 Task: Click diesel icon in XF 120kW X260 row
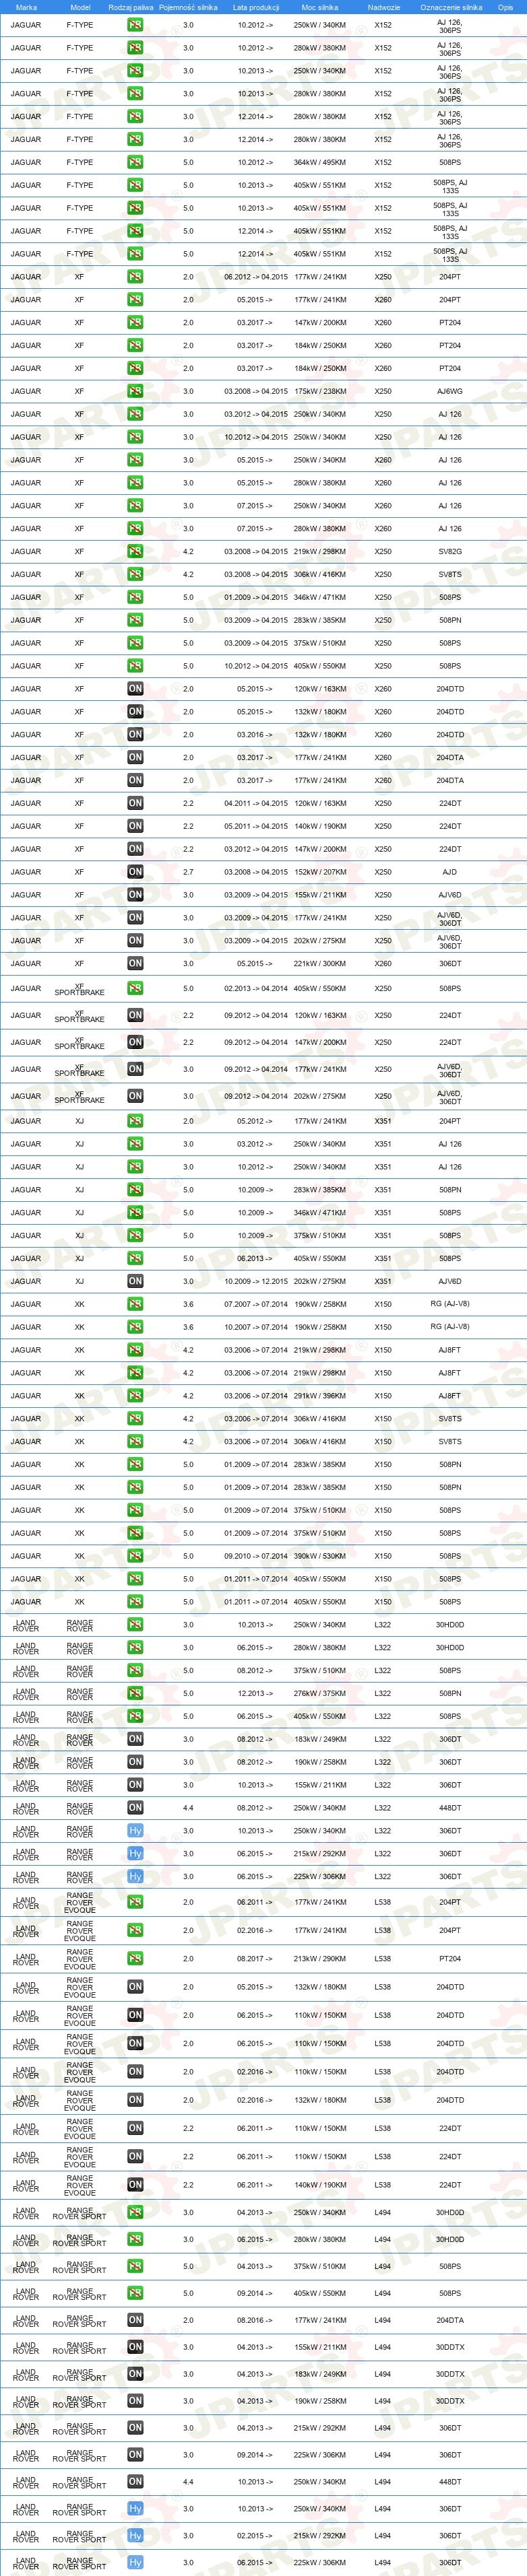click(135, 689)
